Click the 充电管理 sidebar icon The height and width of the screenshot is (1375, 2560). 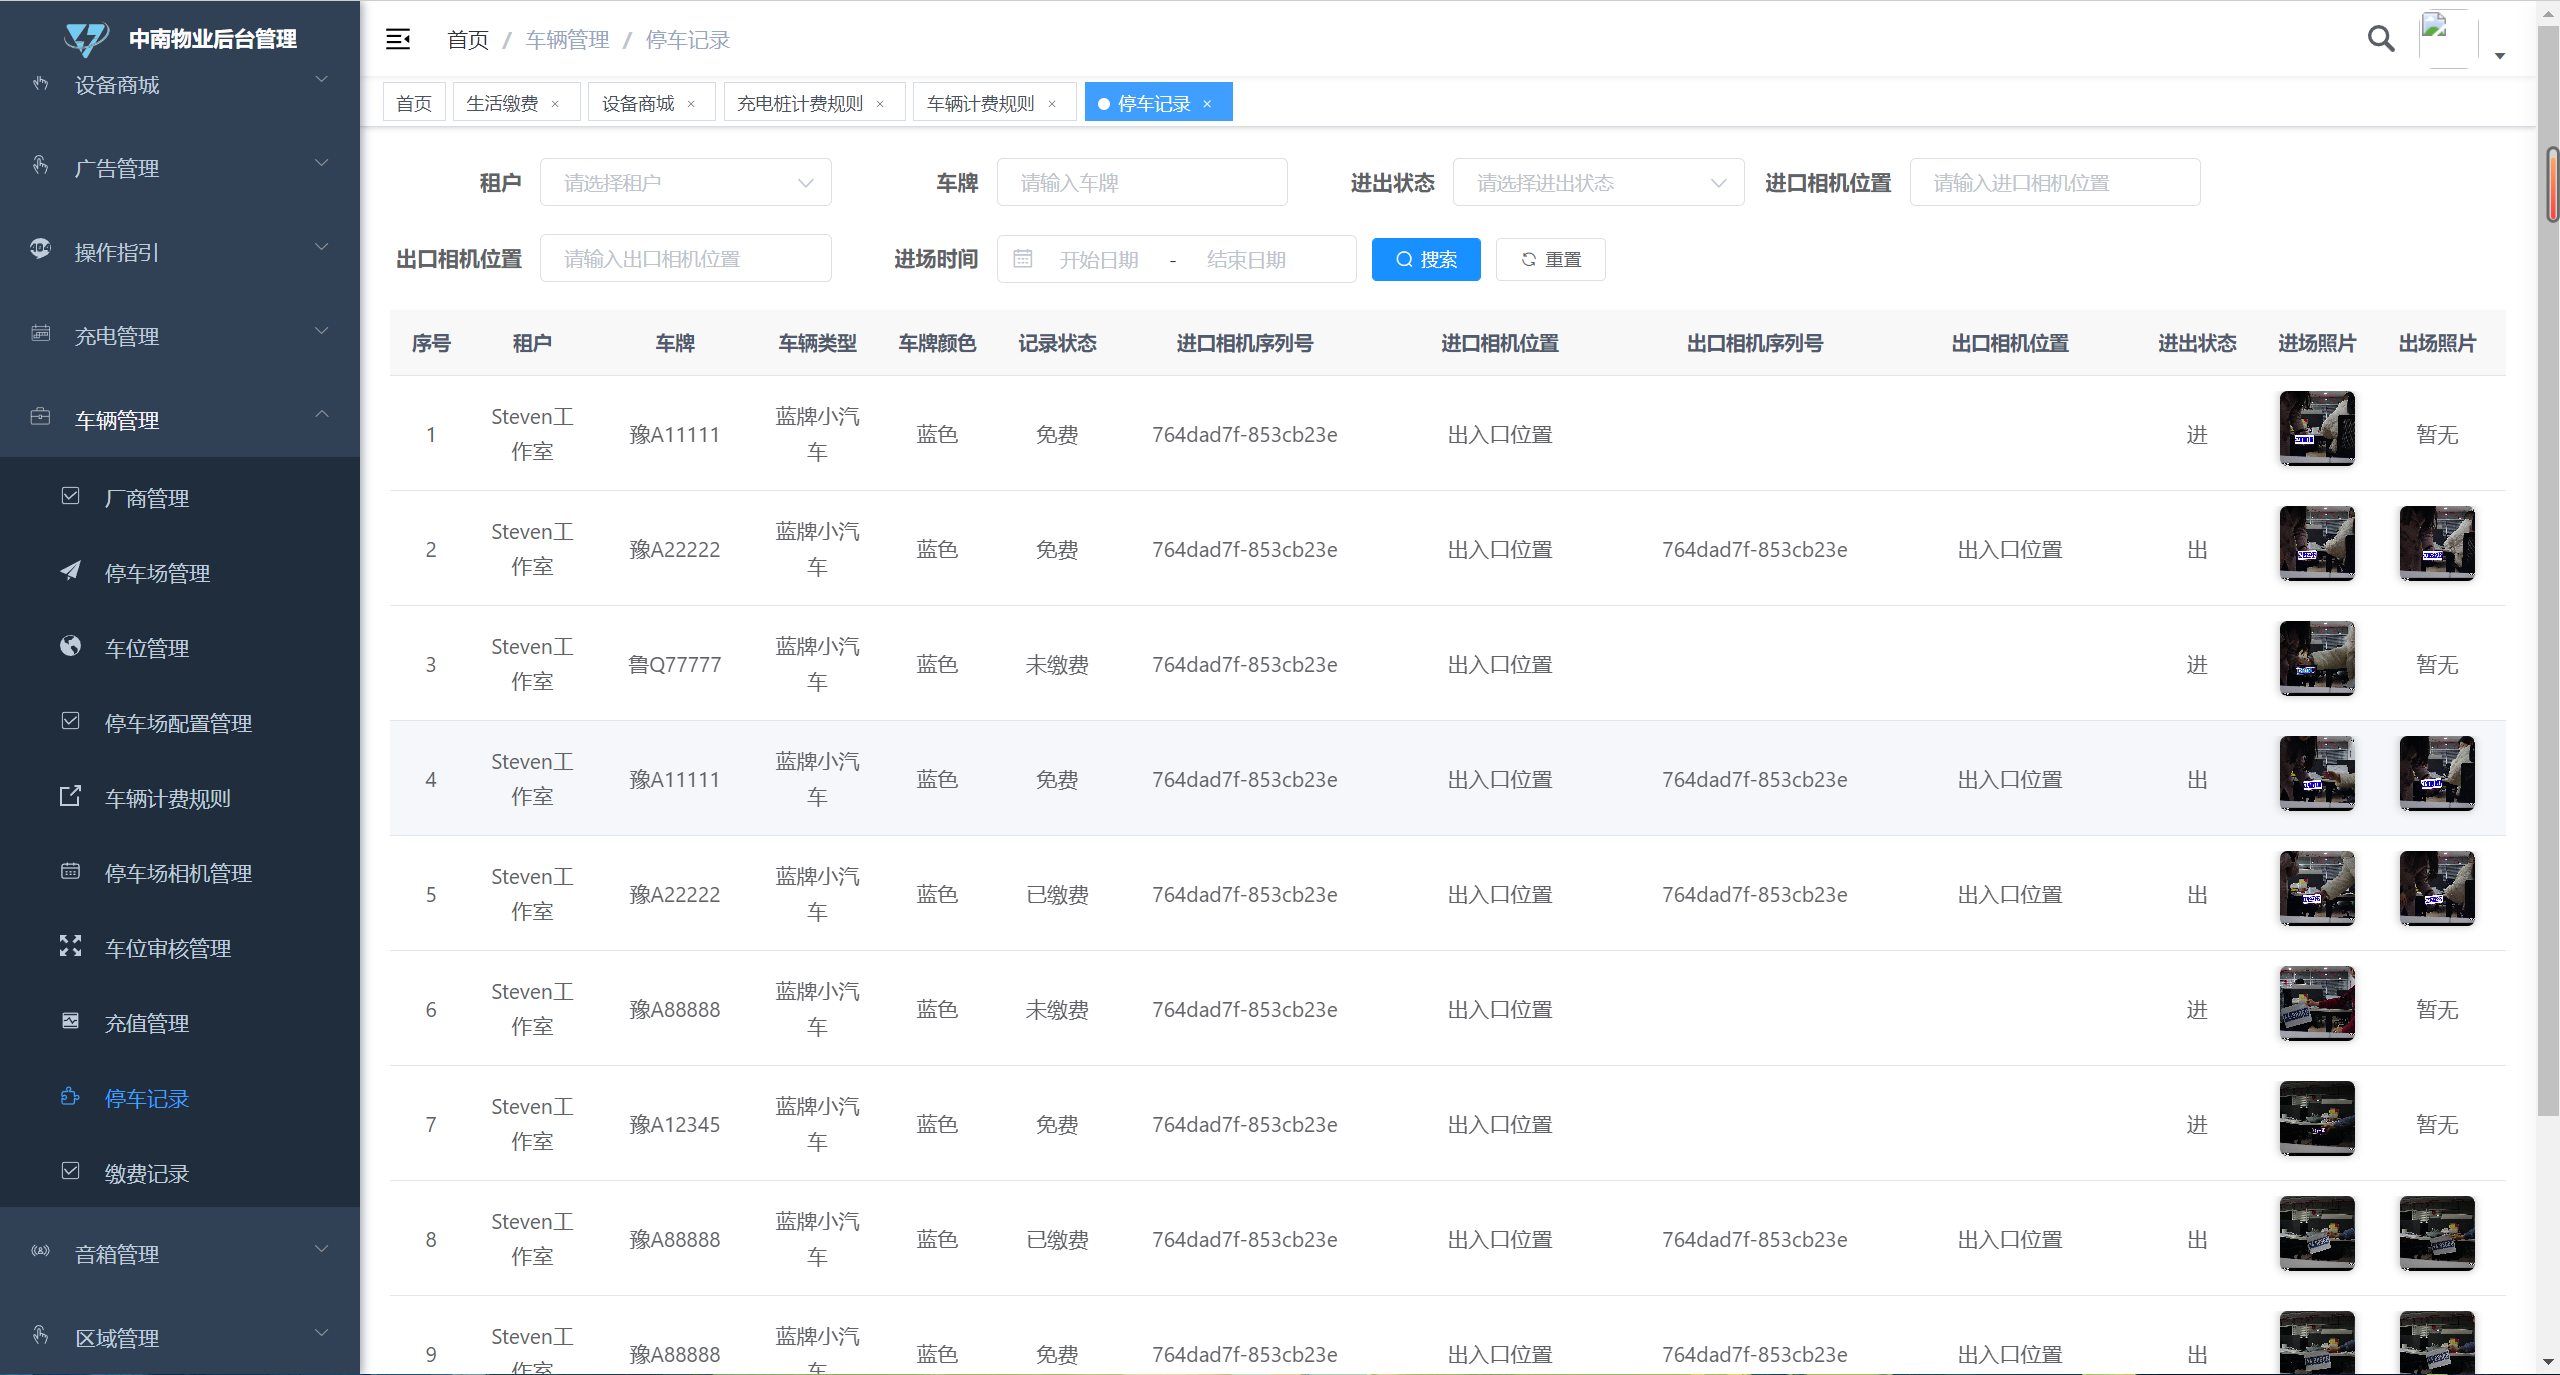40,332
